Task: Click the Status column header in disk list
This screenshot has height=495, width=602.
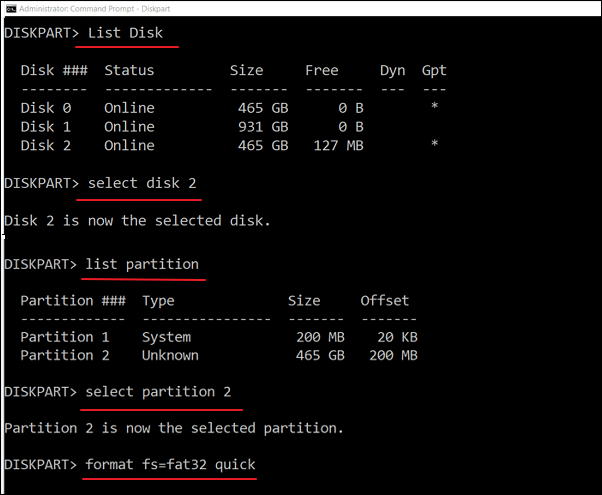Action: [129, 71]
